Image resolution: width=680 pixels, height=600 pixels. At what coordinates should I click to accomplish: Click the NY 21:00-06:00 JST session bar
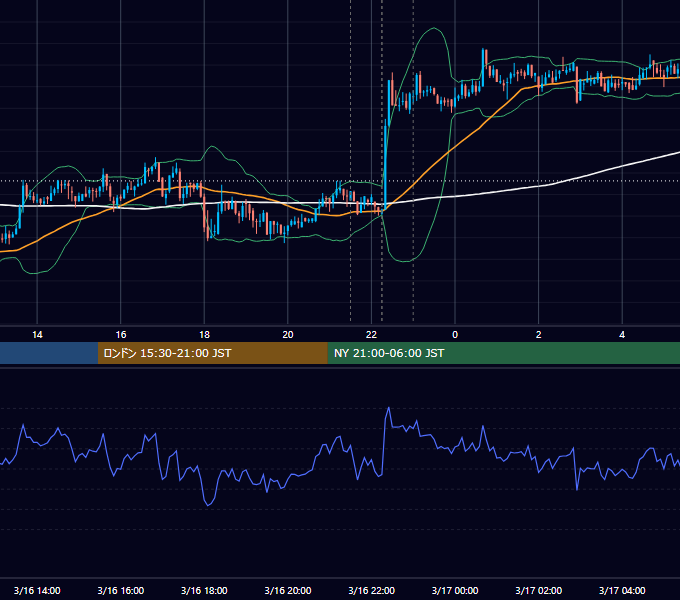pyautogui.click(x=503, y=353)
